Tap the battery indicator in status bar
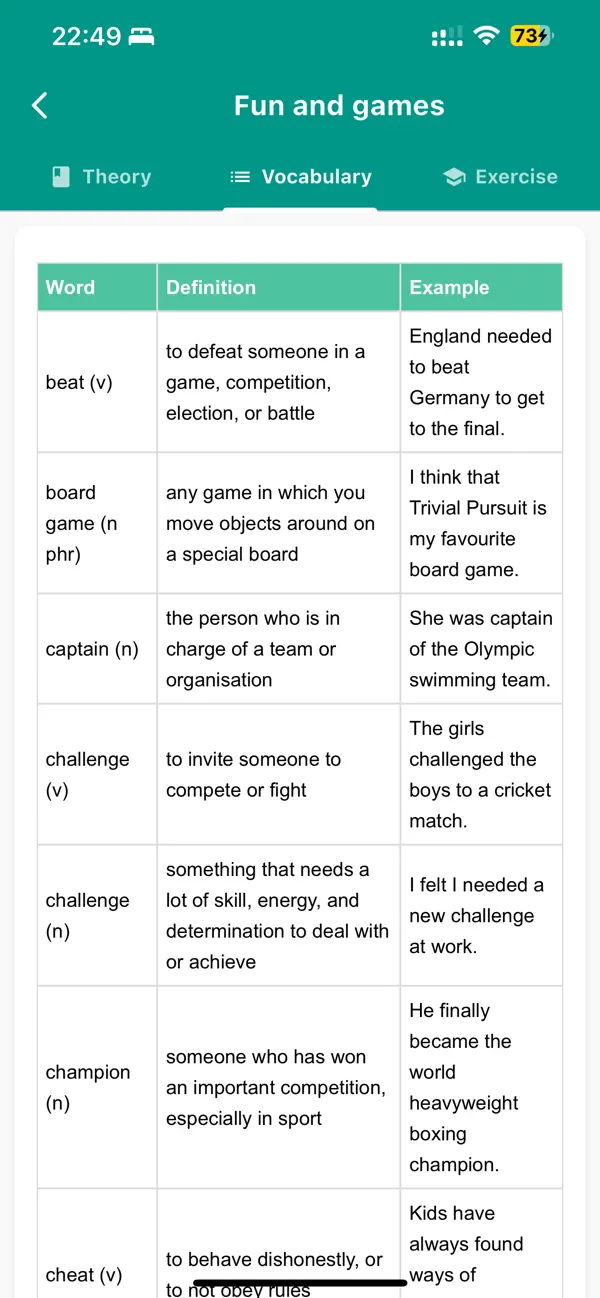The height and width of the screenshot is (1298, 600). coord(531,36)
